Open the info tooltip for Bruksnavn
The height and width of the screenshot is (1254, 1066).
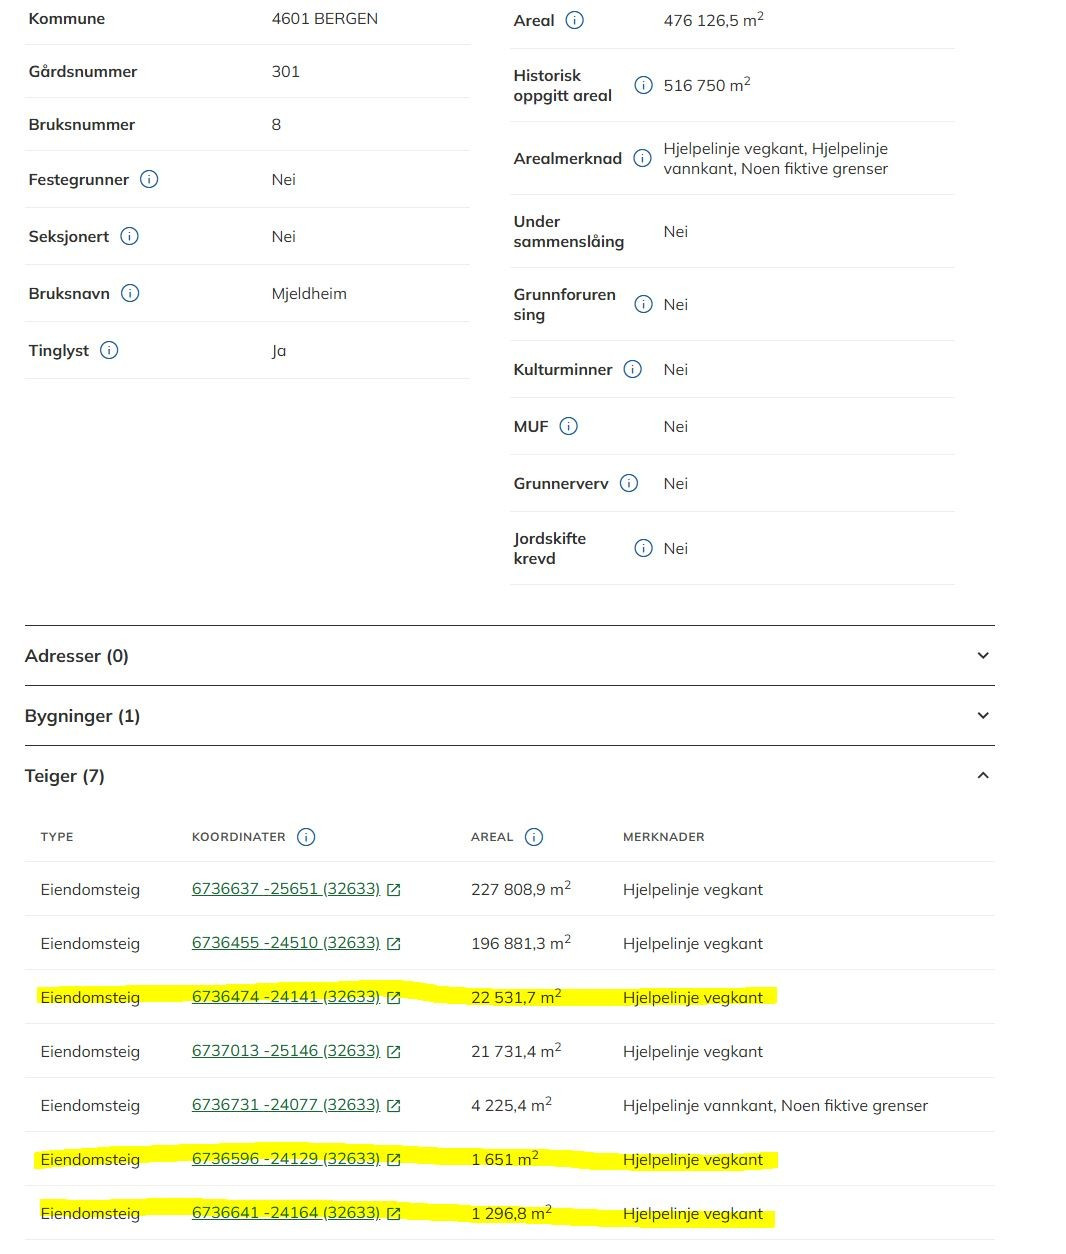click(x=130, y=294)
